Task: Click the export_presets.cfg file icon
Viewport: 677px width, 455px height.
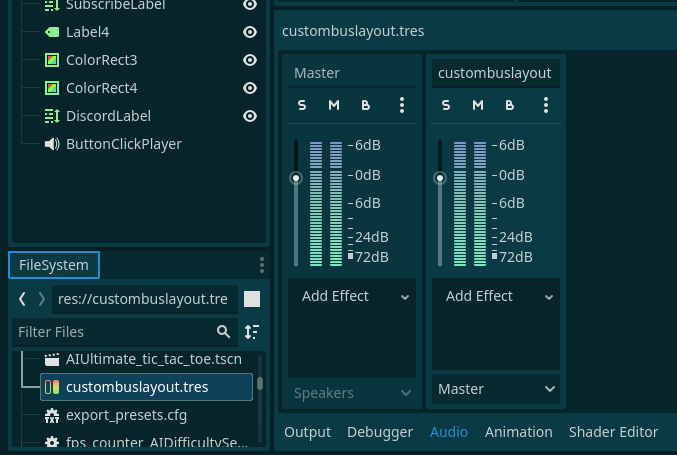Action: [x=52, y=415]
